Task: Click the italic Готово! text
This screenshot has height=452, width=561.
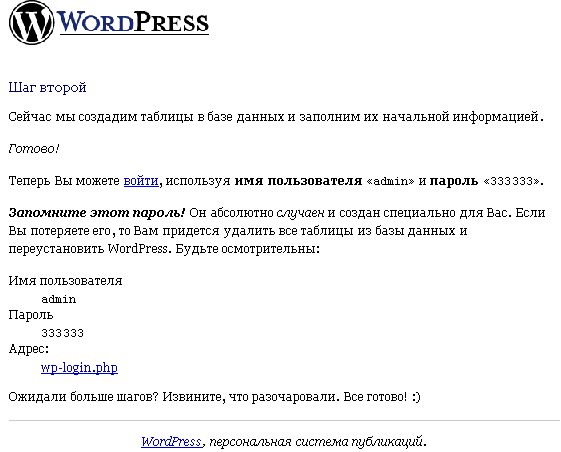Action: pos(34,149)
